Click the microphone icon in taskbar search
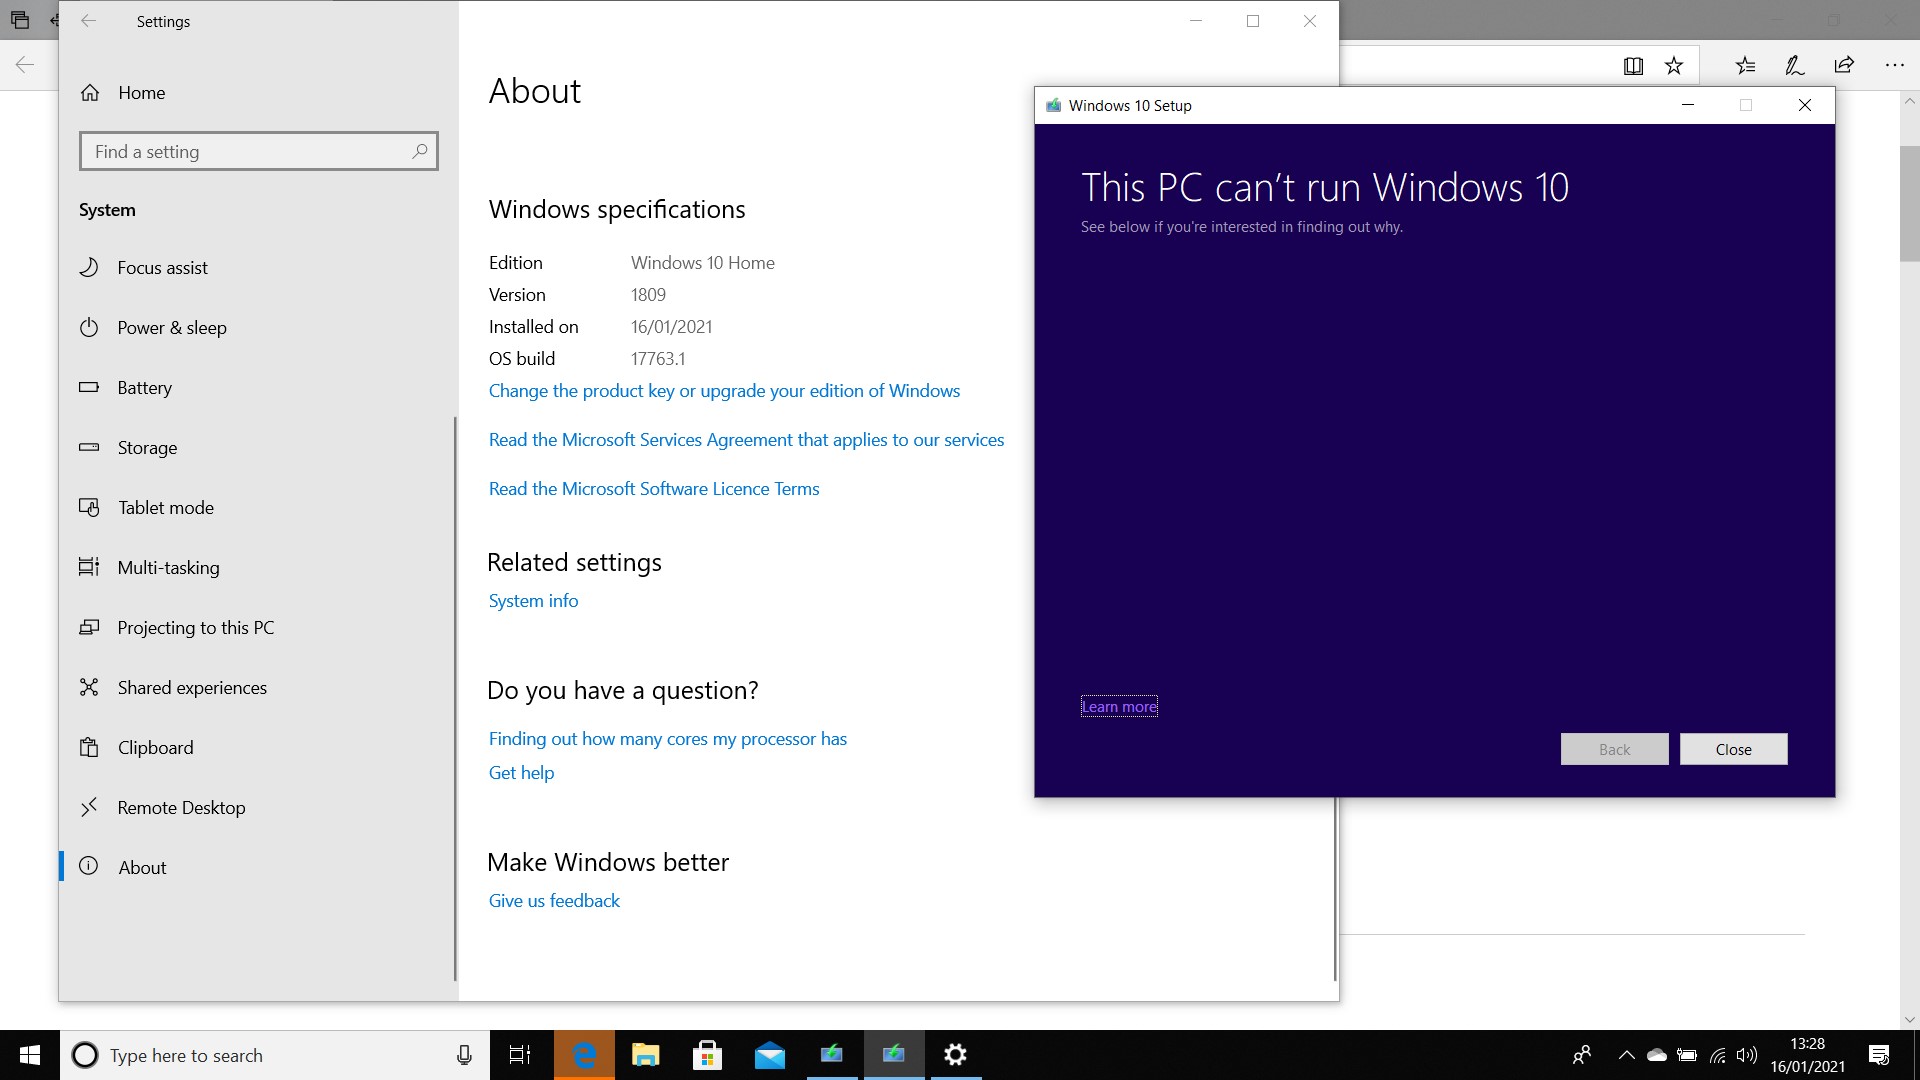This screenshot has width=1920, height=1080. pyautogui.click(x=464, y=1055)
